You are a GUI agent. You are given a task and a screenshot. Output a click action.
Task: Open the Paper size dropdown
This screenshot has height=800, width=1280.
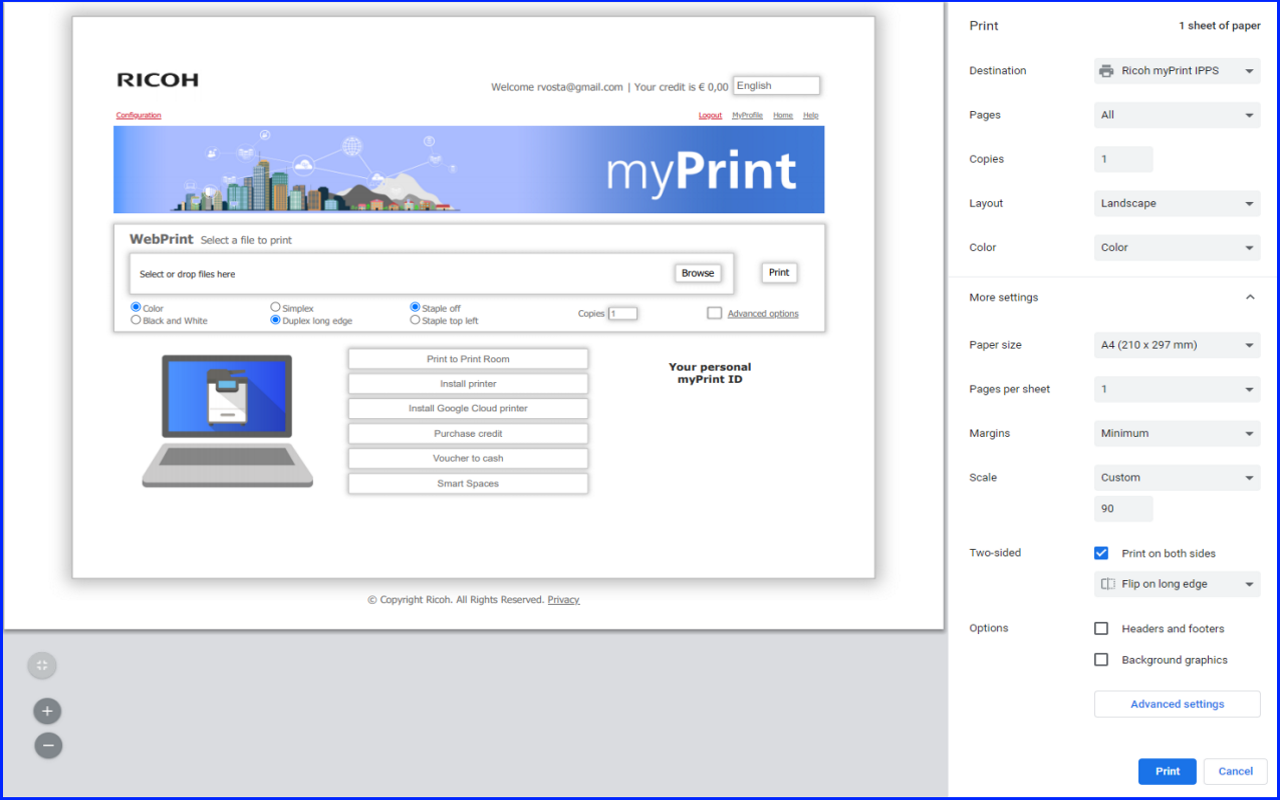pyautogui.click(x=1176, y=344)
